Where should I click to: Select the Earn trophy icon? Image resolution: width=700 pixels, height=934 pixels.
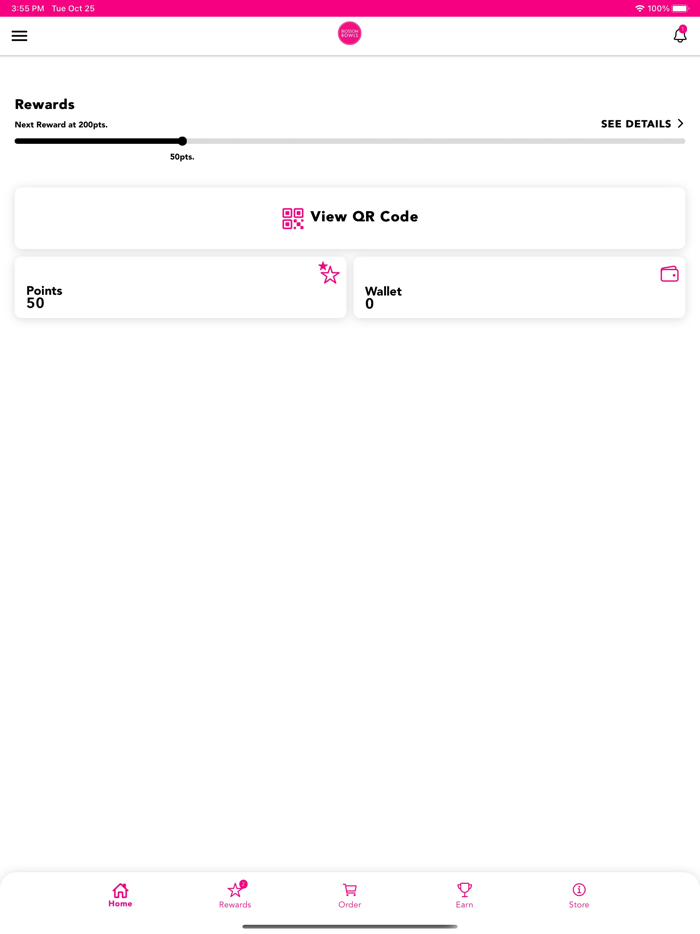point(464,888)
